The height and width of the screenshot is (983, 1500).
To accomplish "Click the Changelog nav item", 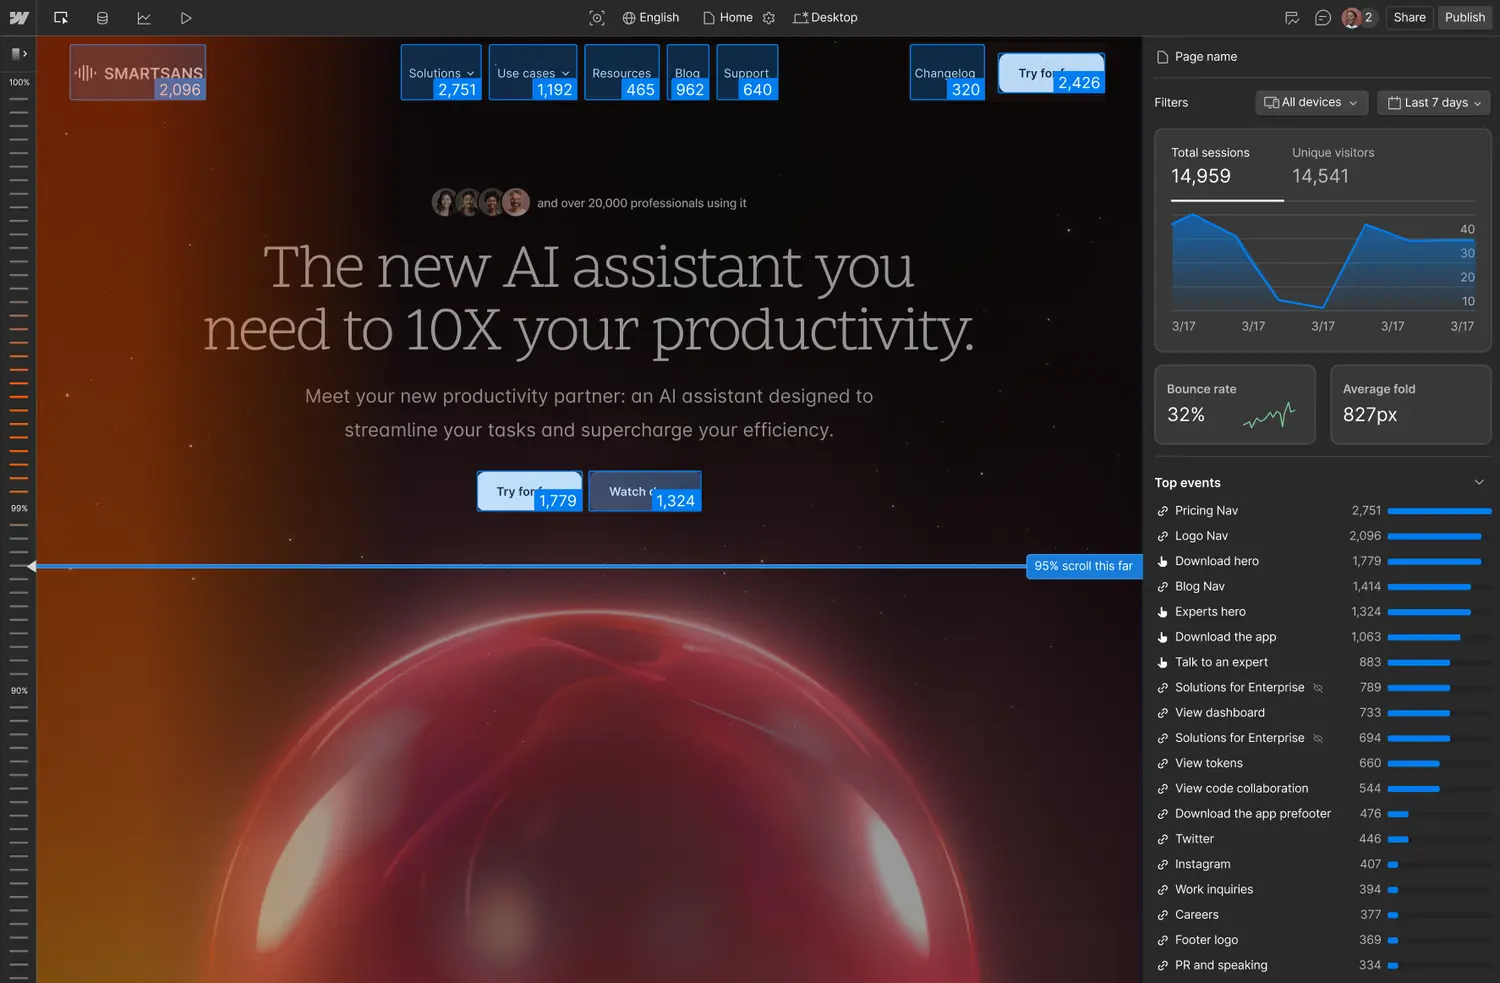I will (x=947, y=72).
